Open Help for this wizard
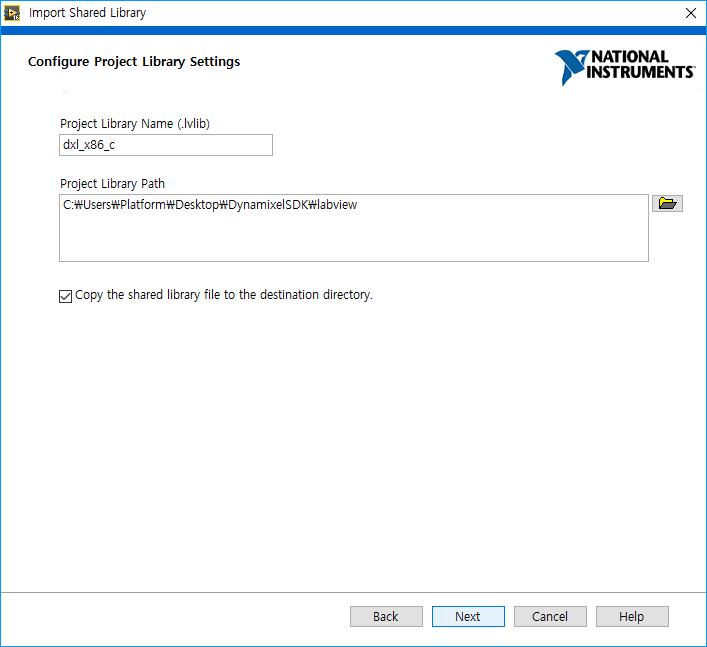The width and height of the screenshot is (707, 647). (632, 616)
